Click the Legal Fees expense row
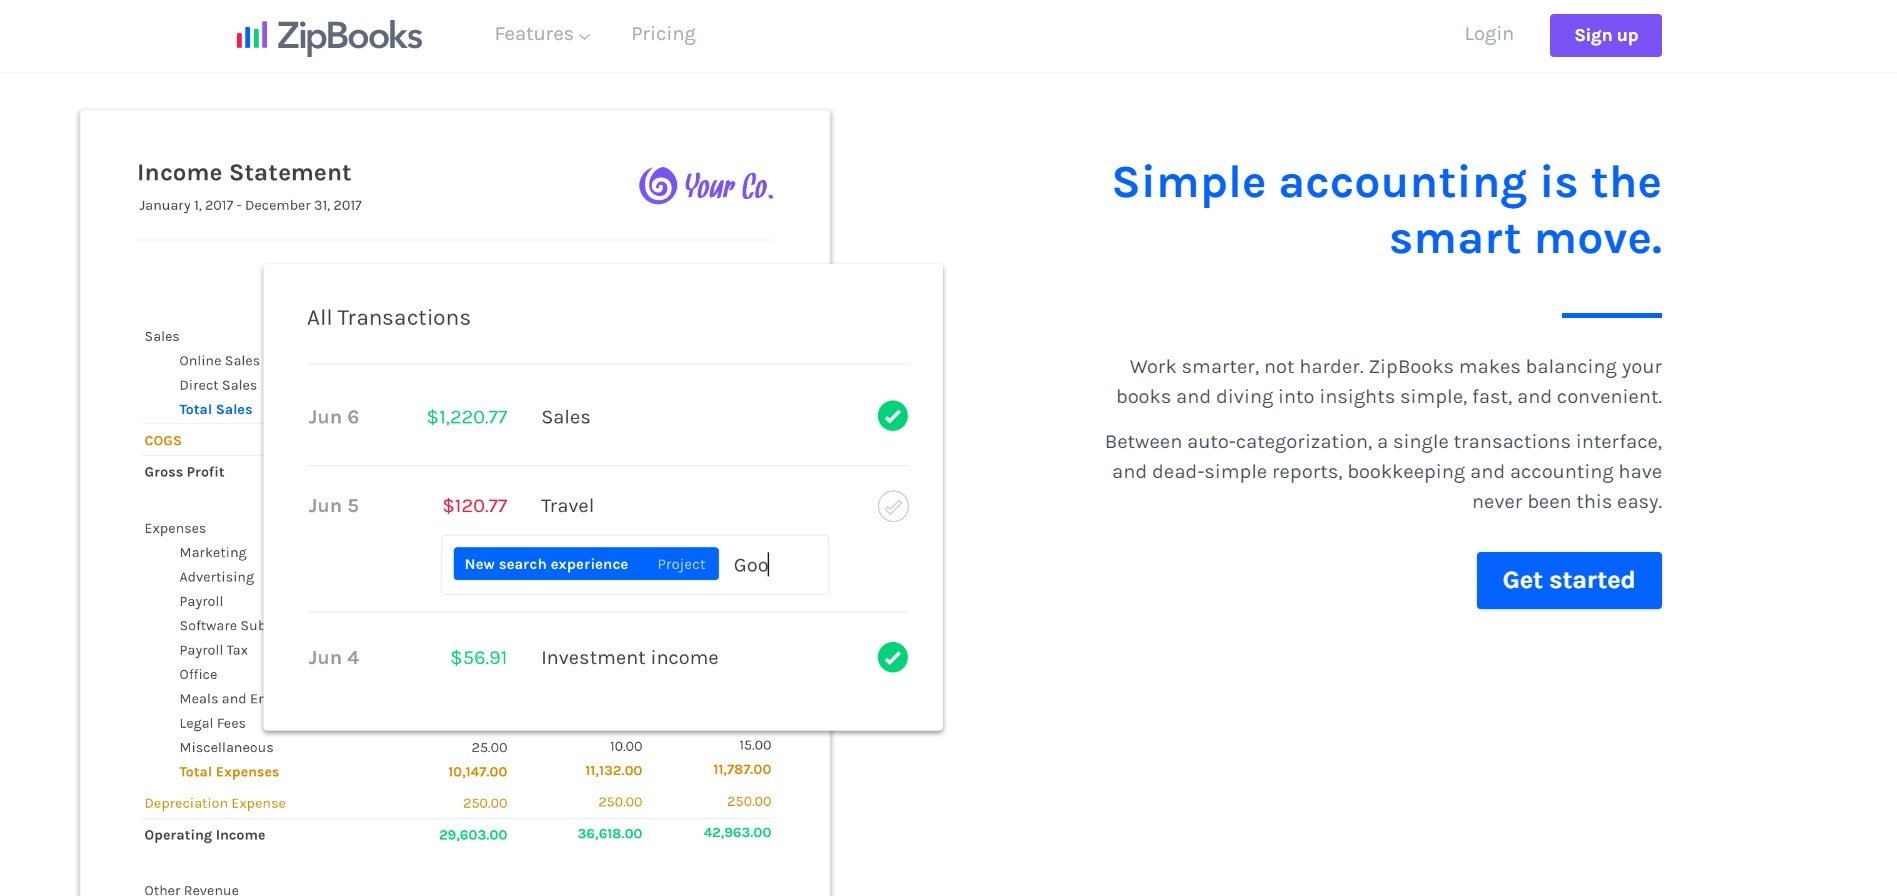 coord(212,723)
